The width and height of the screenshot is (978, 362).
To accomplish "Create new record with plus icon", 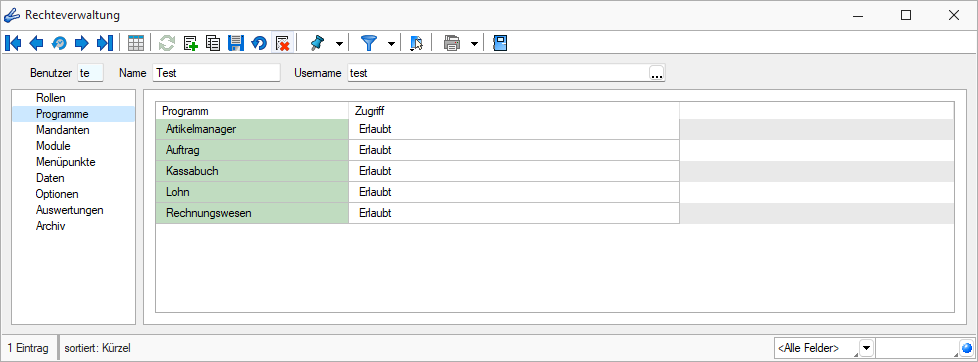I will (191, 43).
